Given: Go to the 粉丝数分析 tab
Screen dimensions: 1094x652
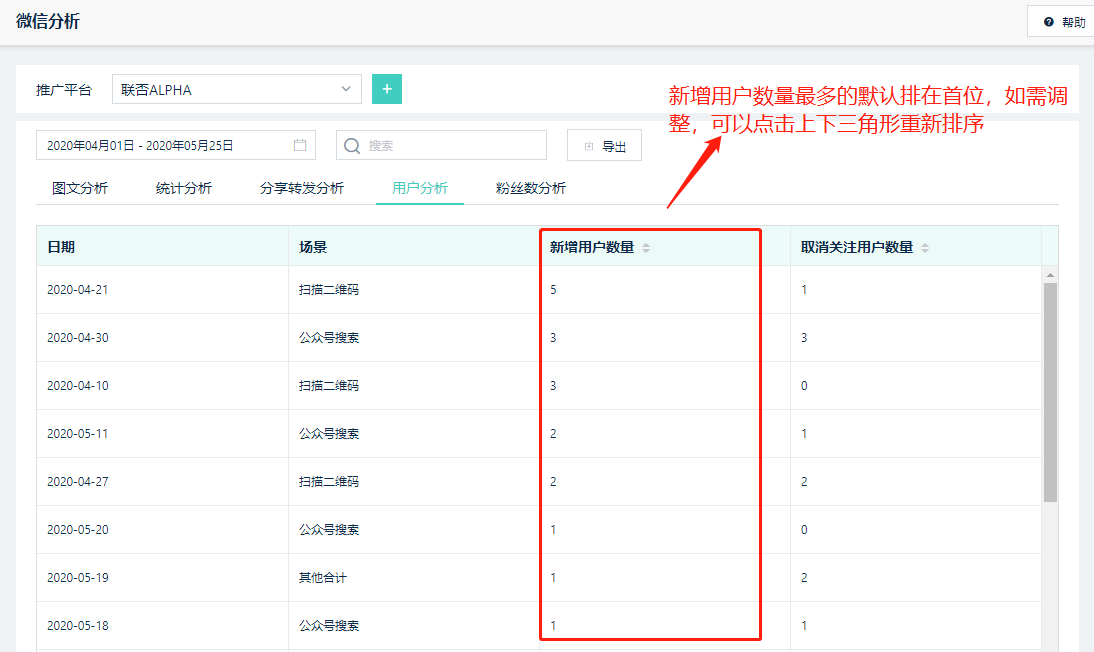Looking at the screenshot, I should click(x=530, y=188).
